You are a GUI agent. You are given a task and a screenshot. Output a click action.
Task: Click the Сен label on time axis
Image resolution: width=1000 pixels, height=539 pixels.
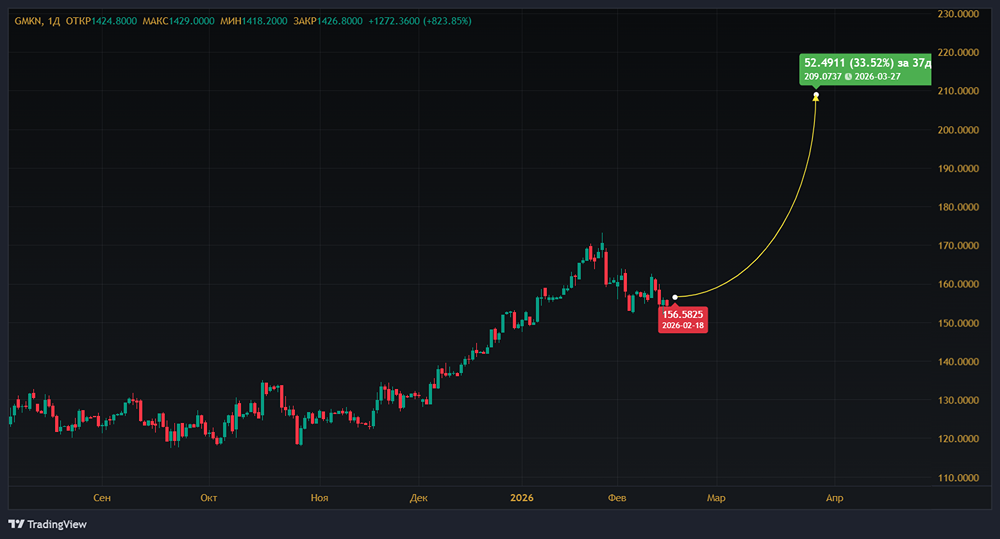pos(100,497)
